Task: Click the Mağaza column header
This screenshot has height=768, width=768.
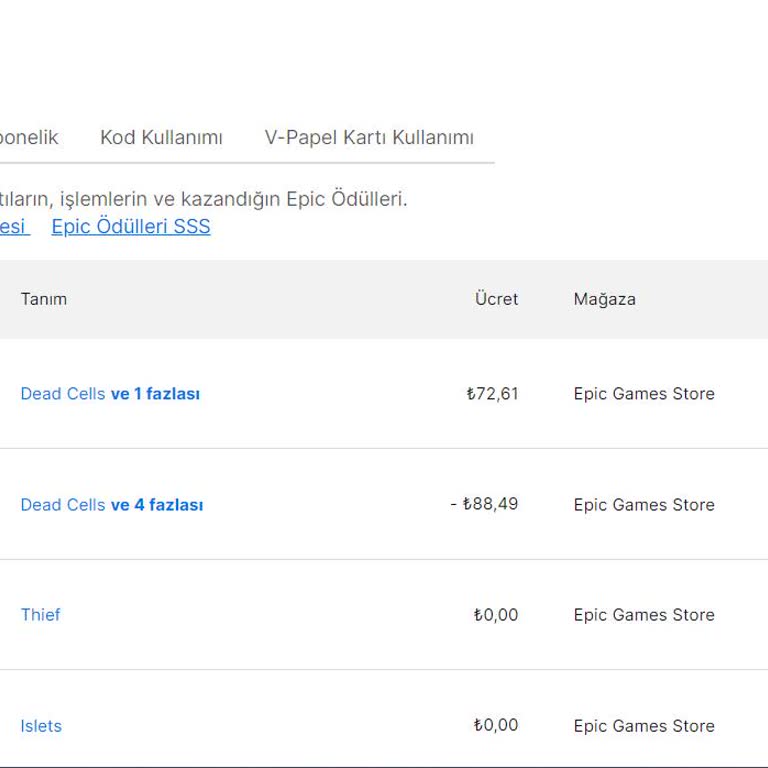Action: tap(604, 299)
